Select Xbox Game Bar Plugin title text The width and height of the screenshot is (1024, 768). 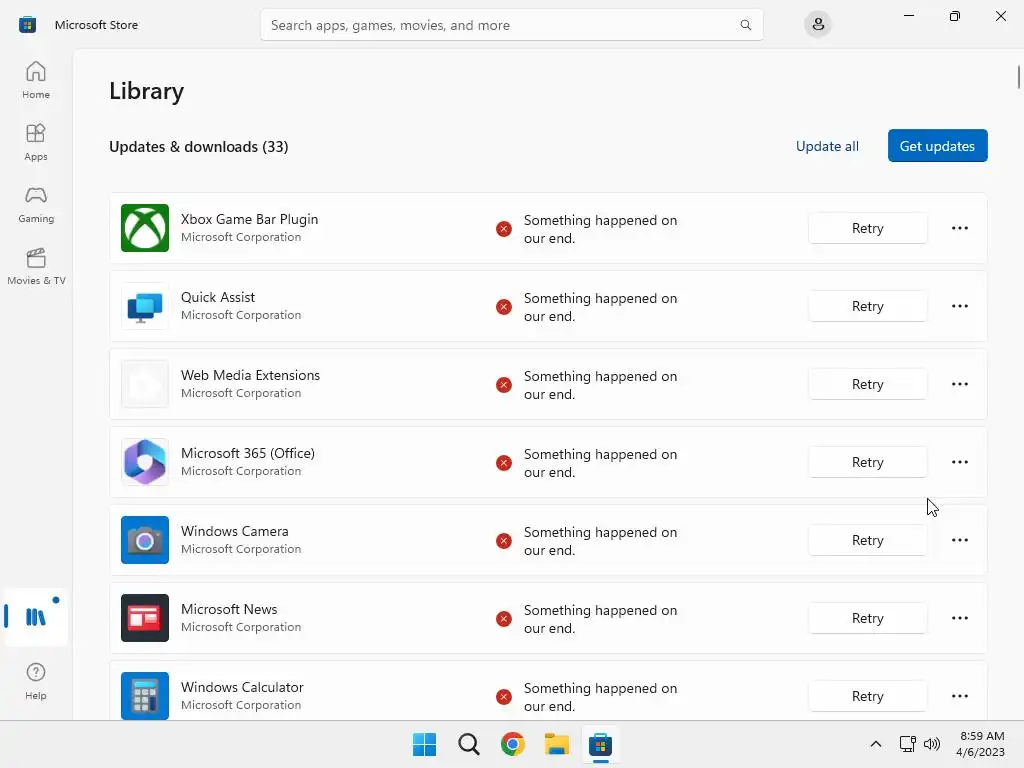tap(249, 219)
